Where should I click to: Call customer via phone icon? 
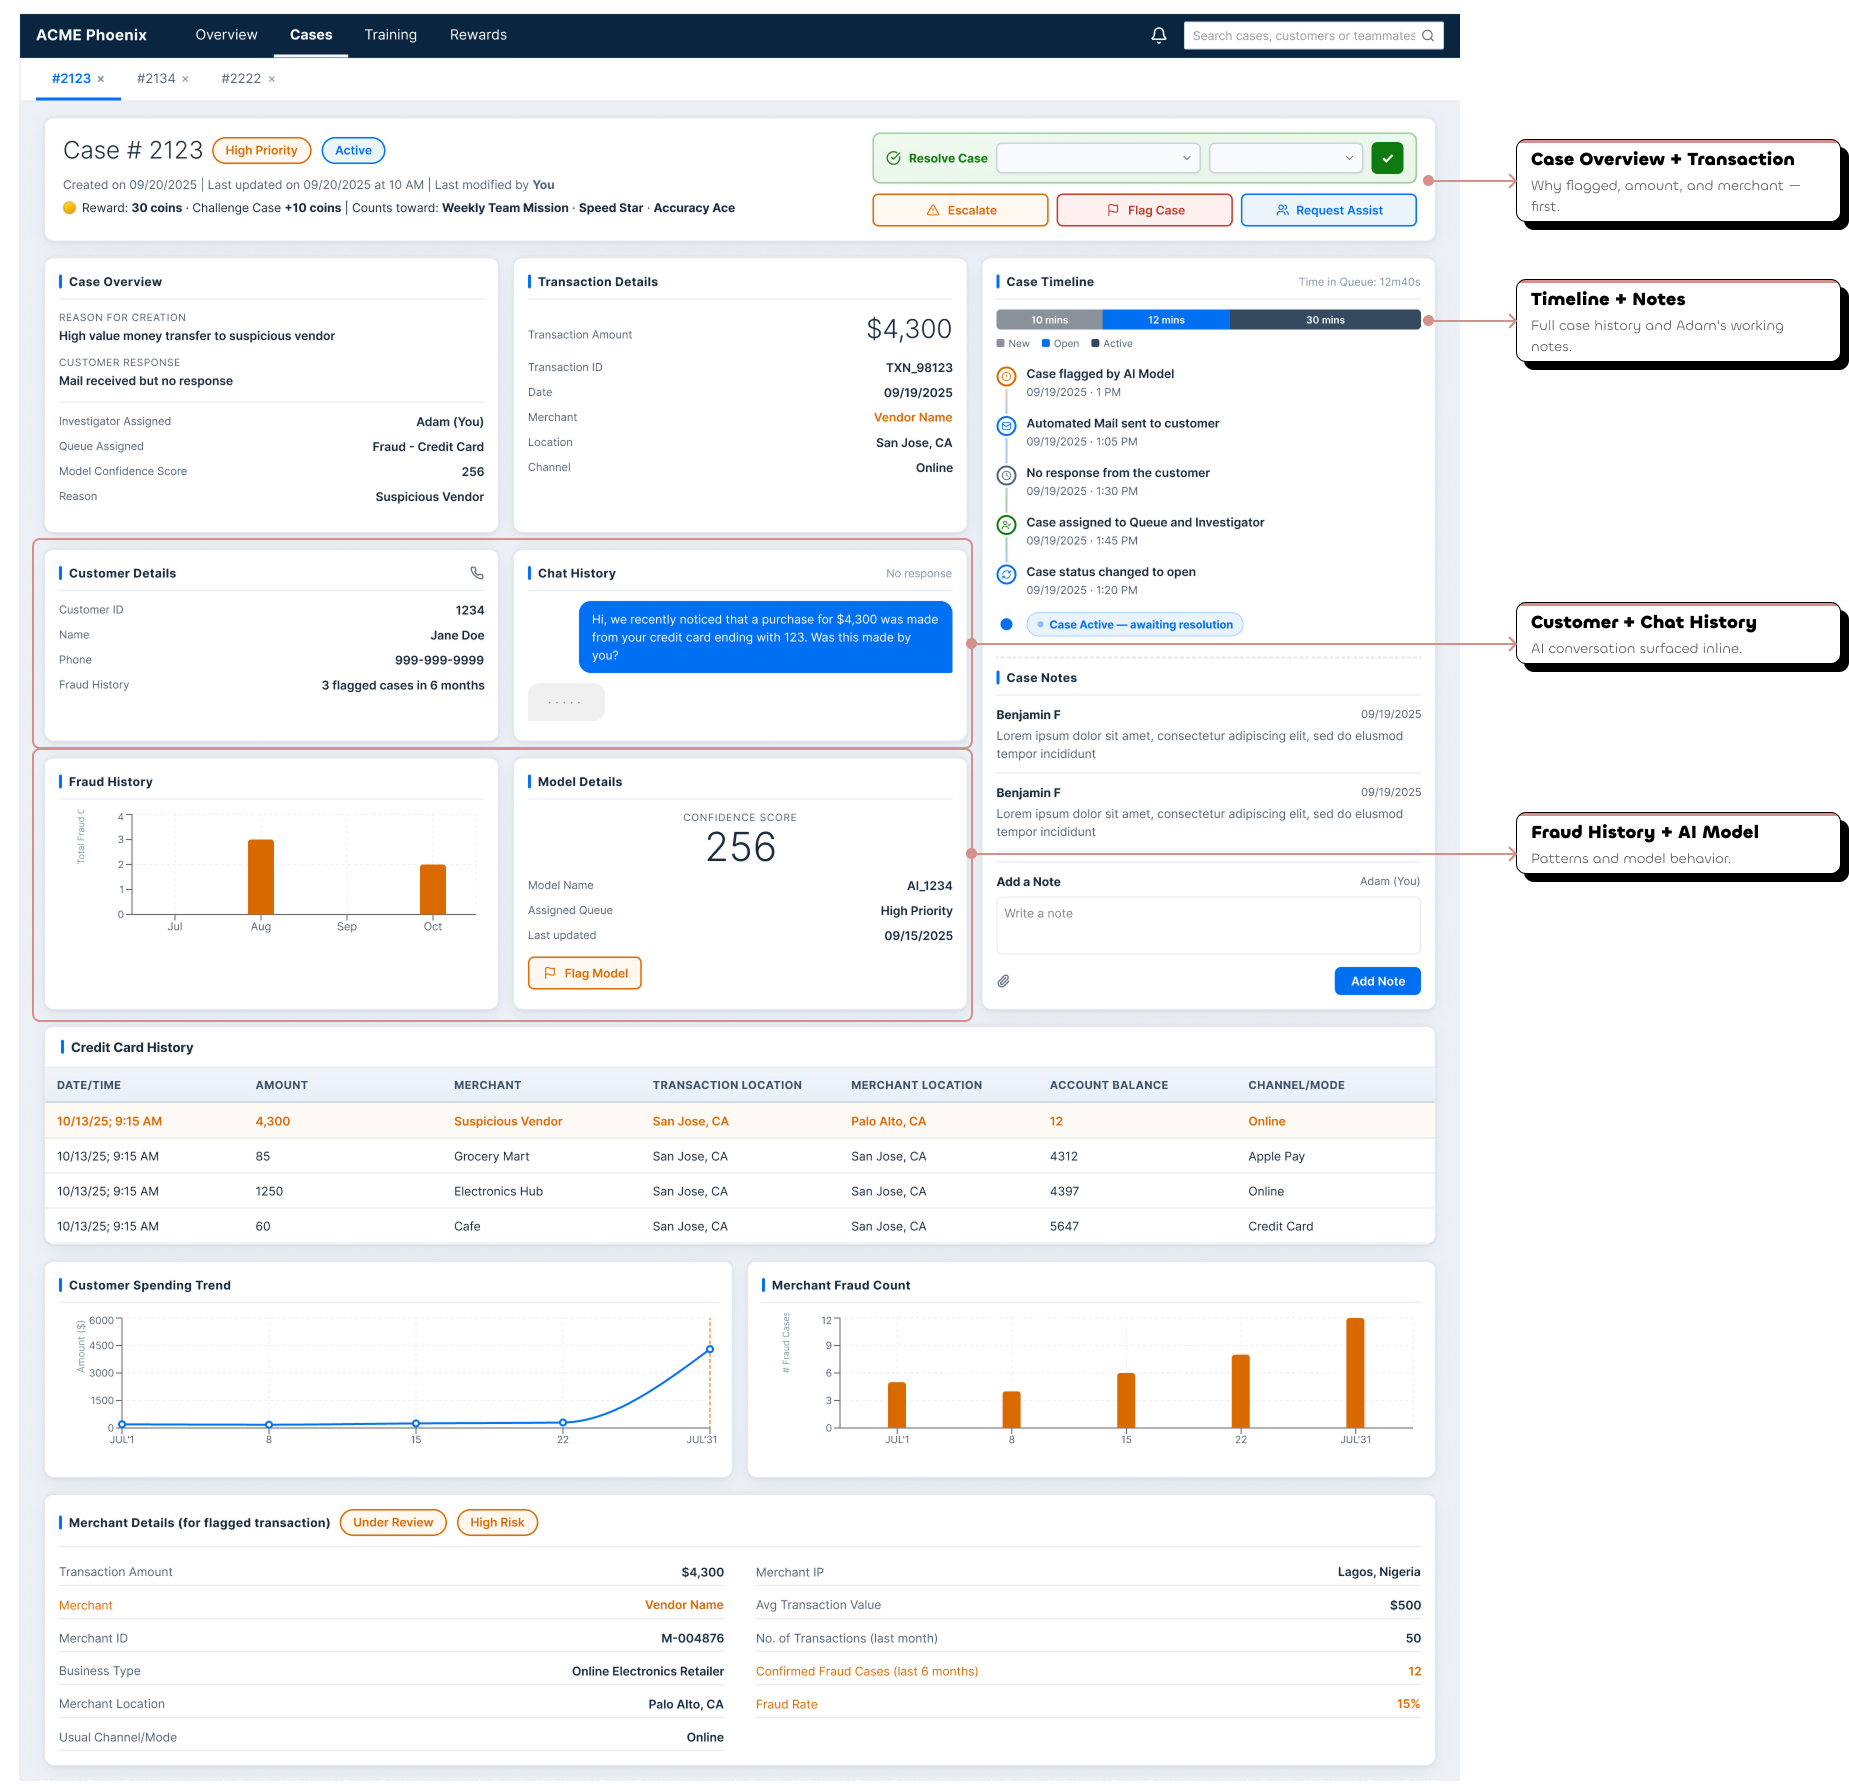[477, 573]
